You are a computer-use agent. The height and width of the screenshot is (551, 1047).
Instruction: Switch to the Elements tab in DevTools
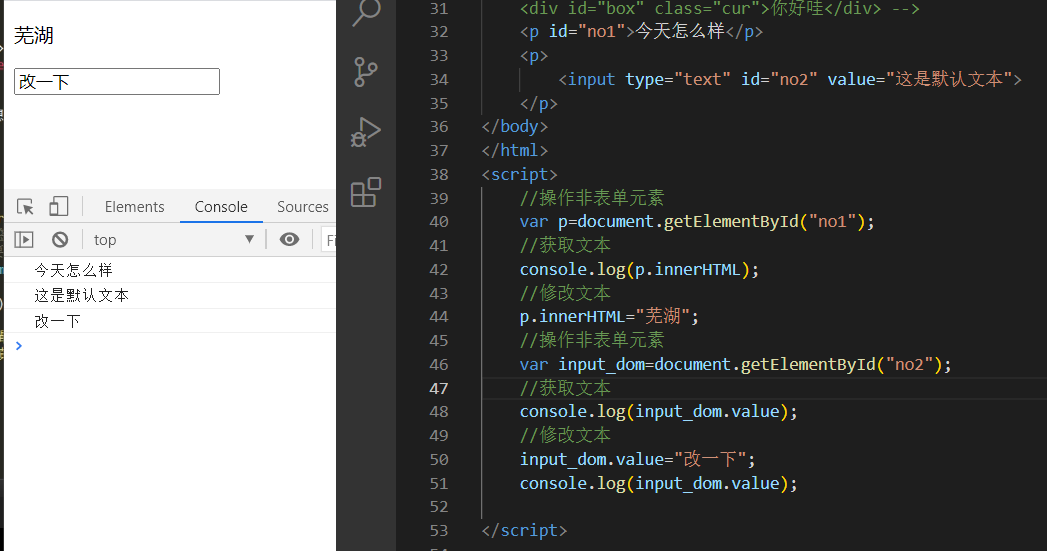134,207
